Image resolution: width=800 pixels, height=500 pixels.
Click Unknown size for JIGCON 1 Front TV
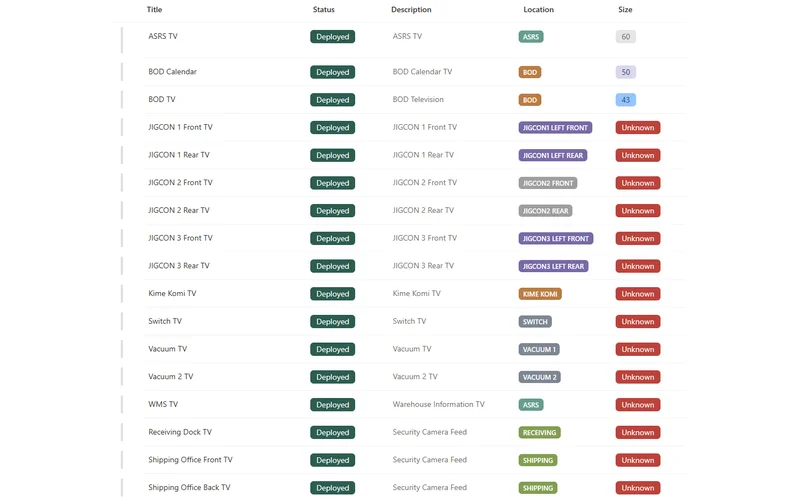(638, 128)
